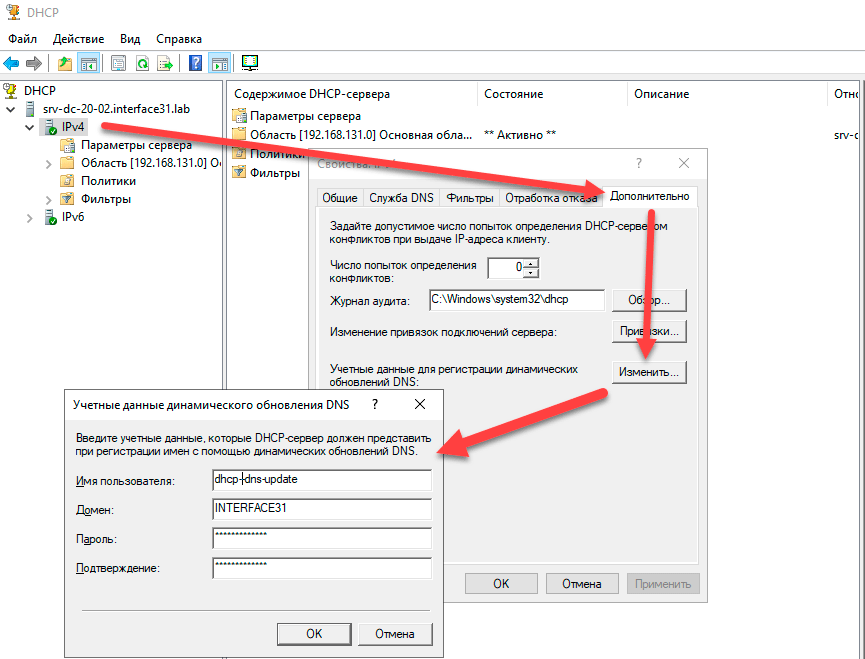Click the Фильтры icon in content list
Screen dimensions: 865x659
[239, 172]
